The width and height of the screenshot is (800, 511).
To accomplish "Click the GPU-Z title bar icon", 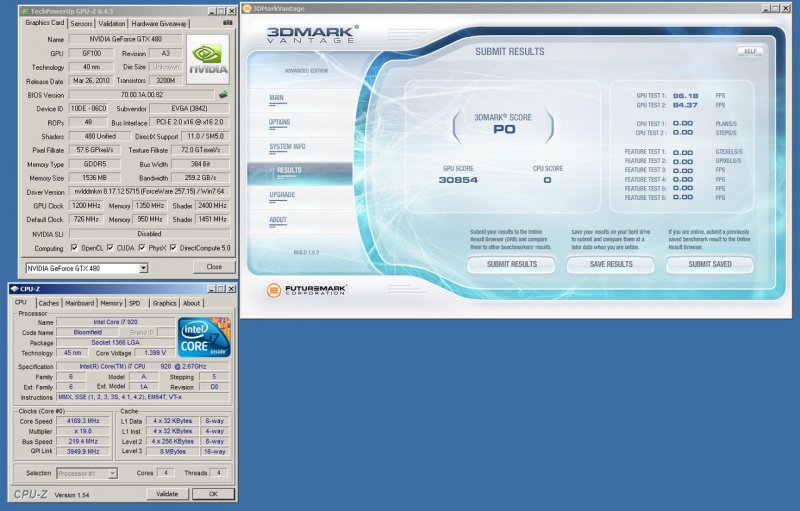I will point(24,11).
